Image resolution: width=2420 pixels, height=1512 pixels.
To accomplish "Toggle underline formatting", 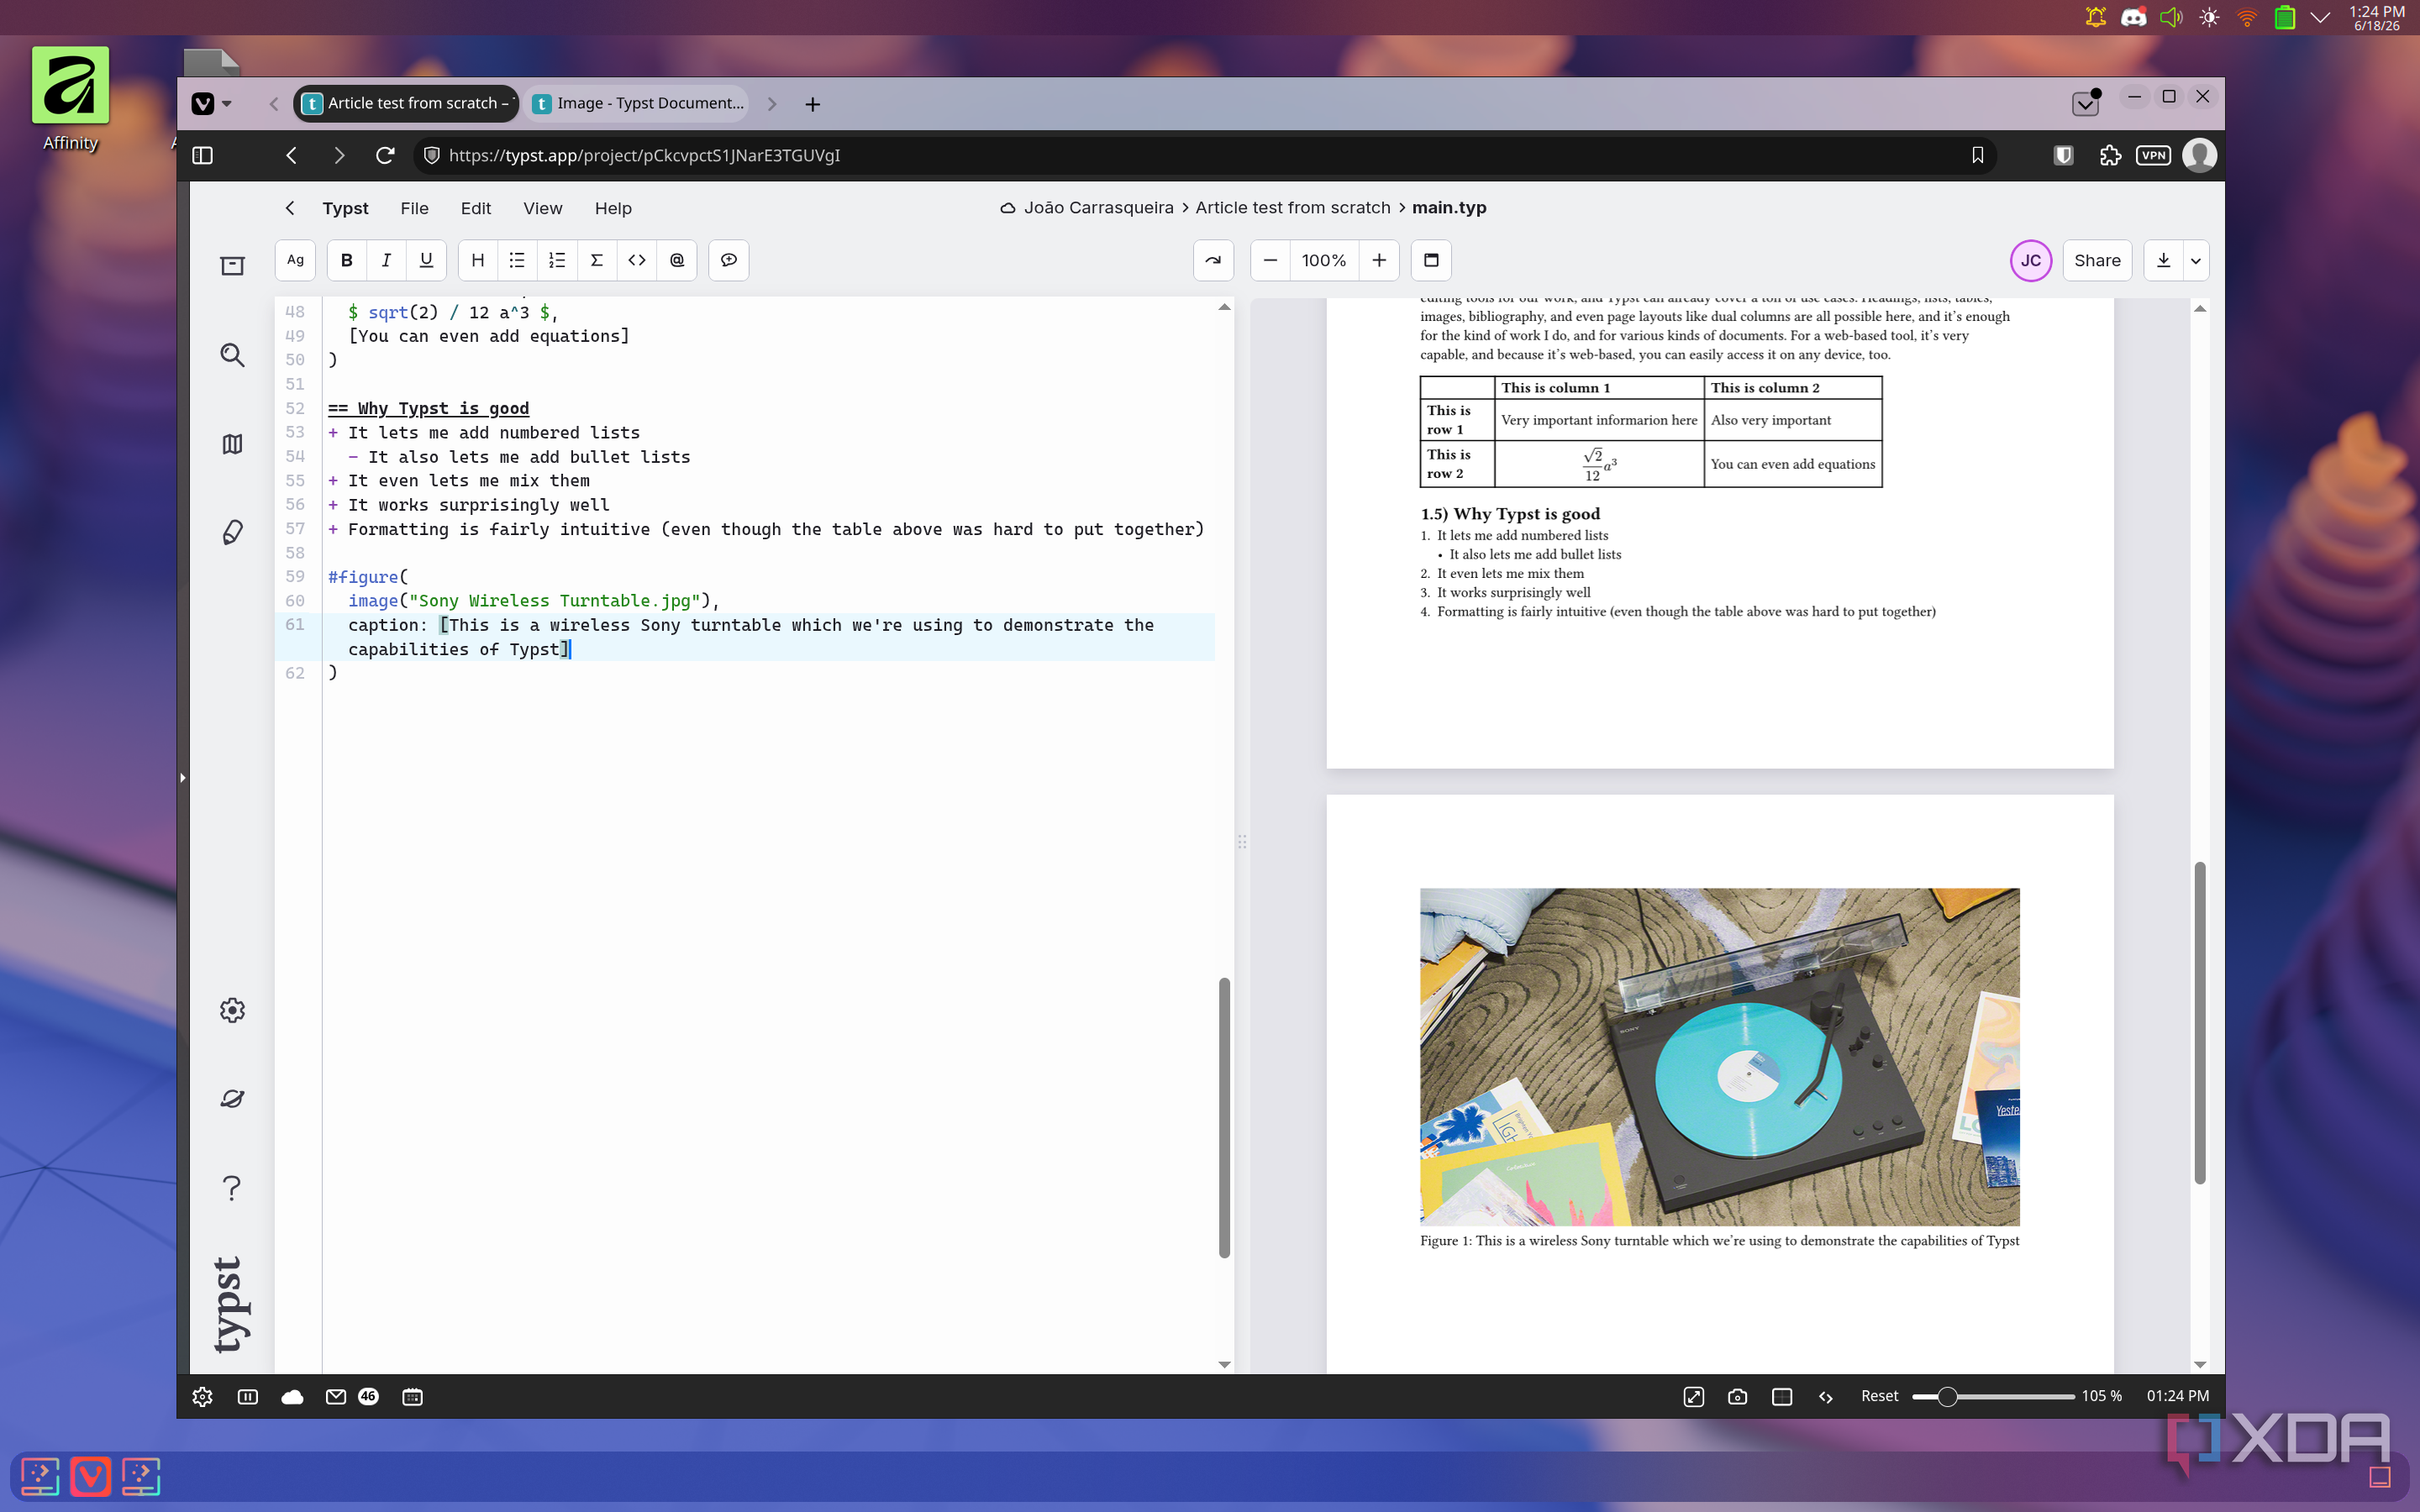I will pos(426,260).
